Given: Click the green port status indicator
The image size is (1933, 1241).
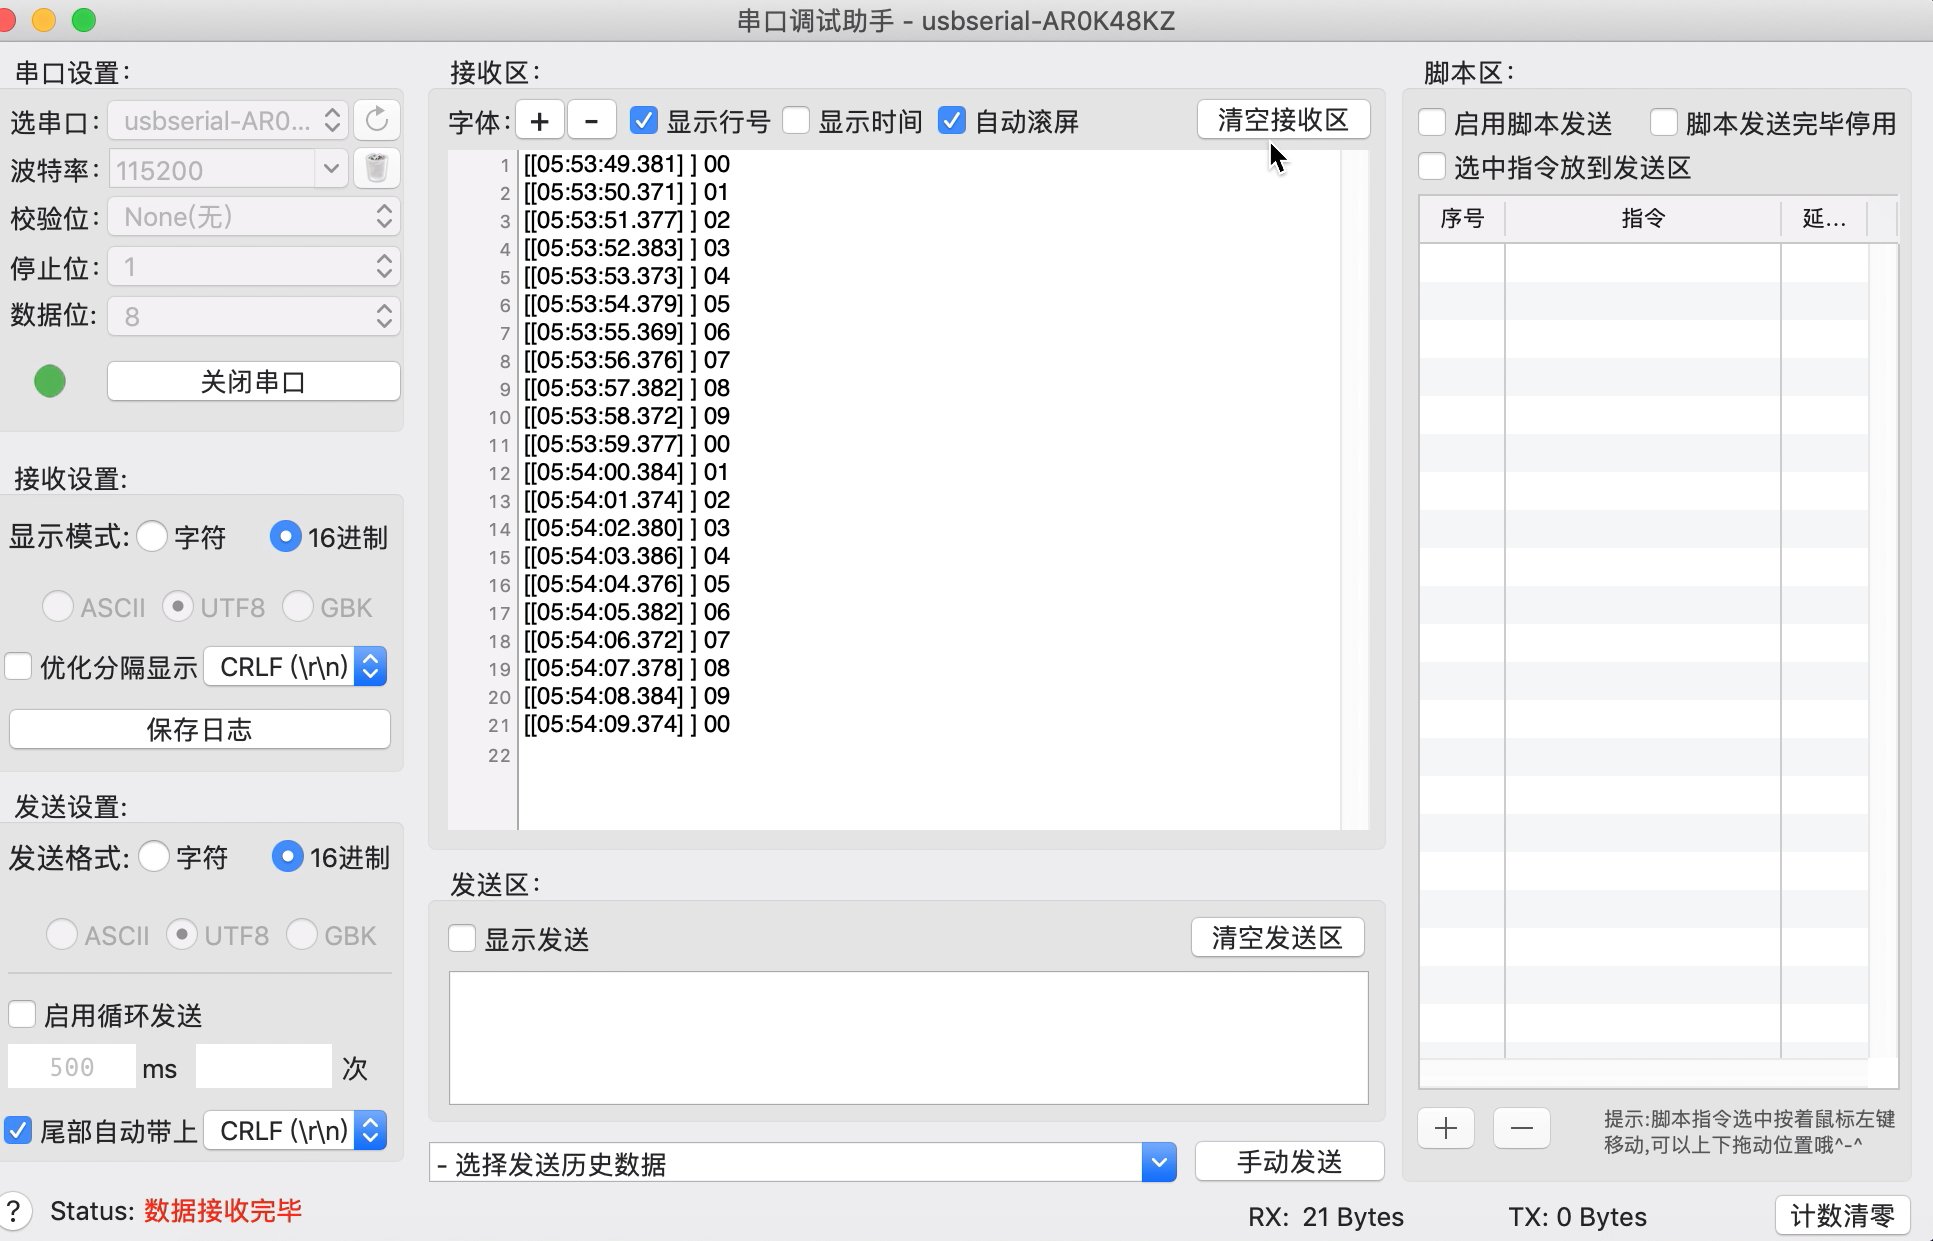Looking at the screenshot, I should click(50, 381).
